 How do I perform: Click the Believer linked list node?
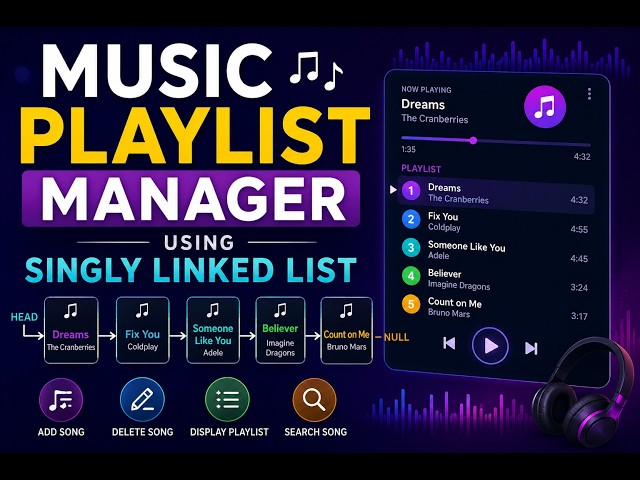(x=280, y=330)
